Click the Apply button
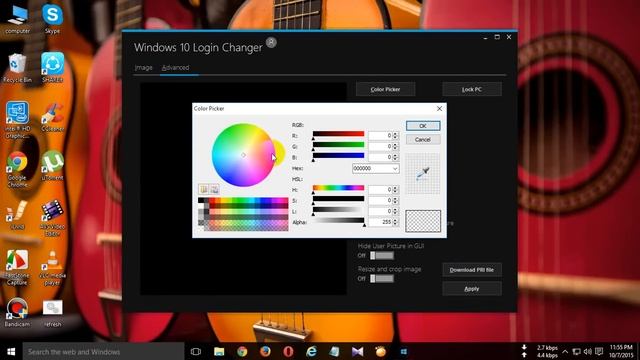640x360 pixels. tap(472, 289)
